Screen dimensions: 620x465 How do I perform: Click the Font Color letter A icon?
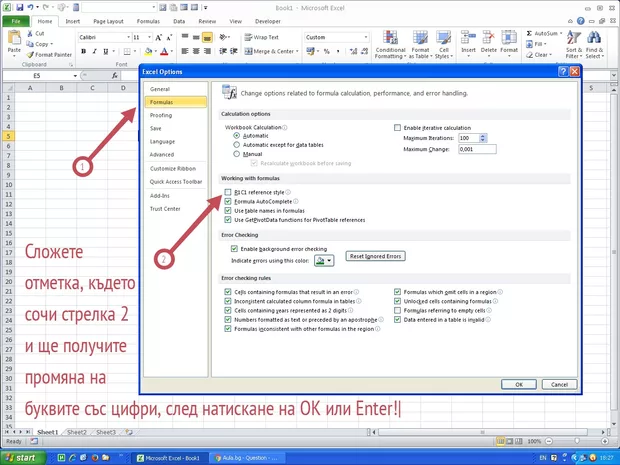pos(164,51)
